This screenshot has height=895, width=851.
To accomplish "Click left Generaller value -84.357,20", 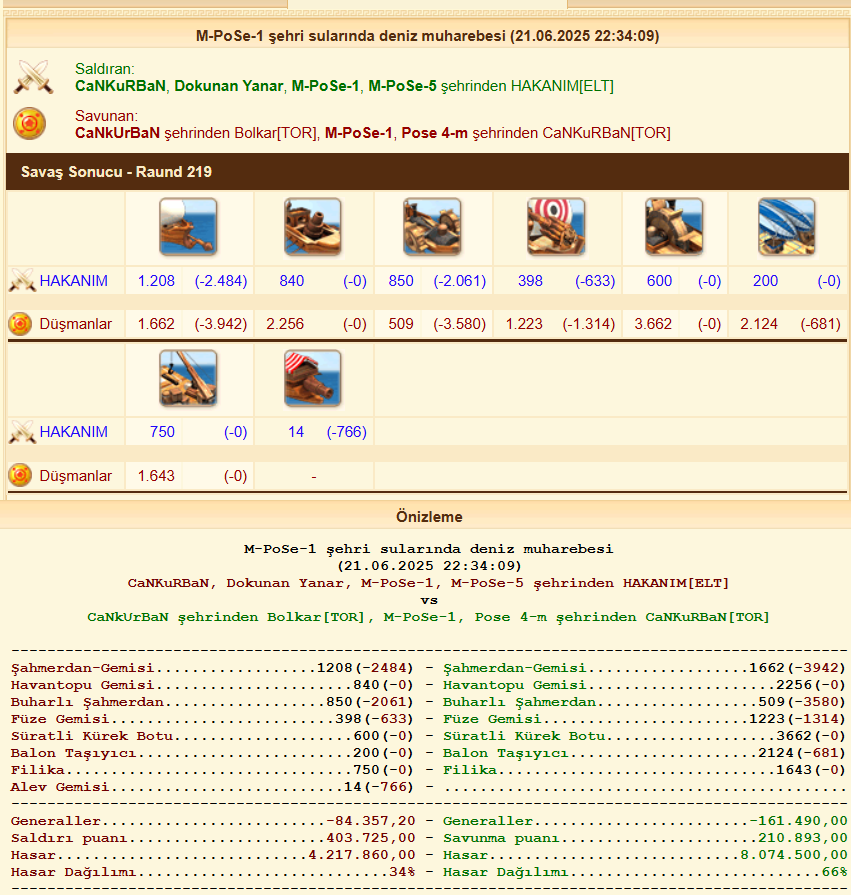I will (x=371, y=821).
